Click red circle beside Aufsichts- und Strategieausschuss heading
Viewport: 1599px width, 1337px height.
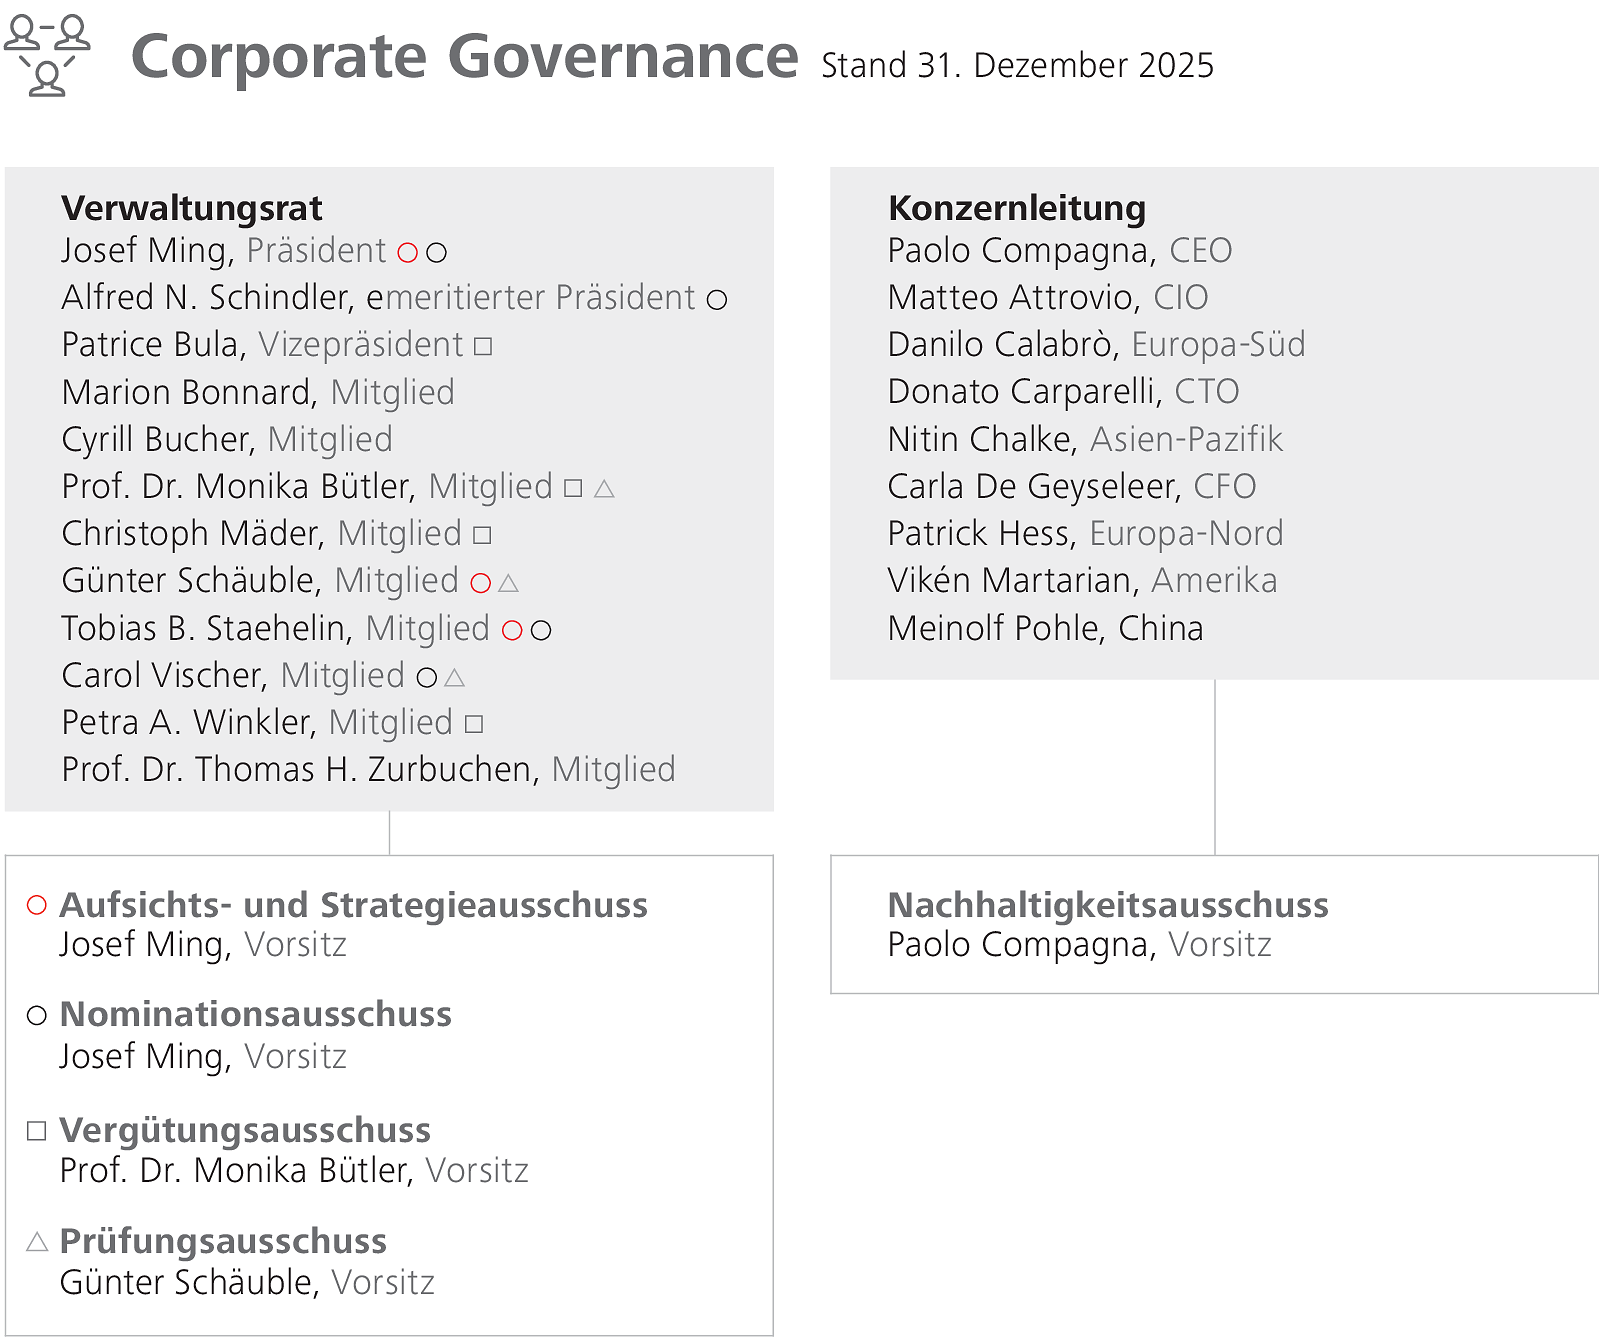(37, 905)
